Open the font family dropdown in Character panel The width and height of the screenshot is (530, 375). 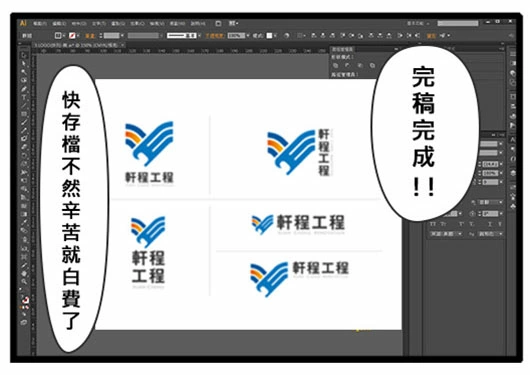click(x=501, y=144)
